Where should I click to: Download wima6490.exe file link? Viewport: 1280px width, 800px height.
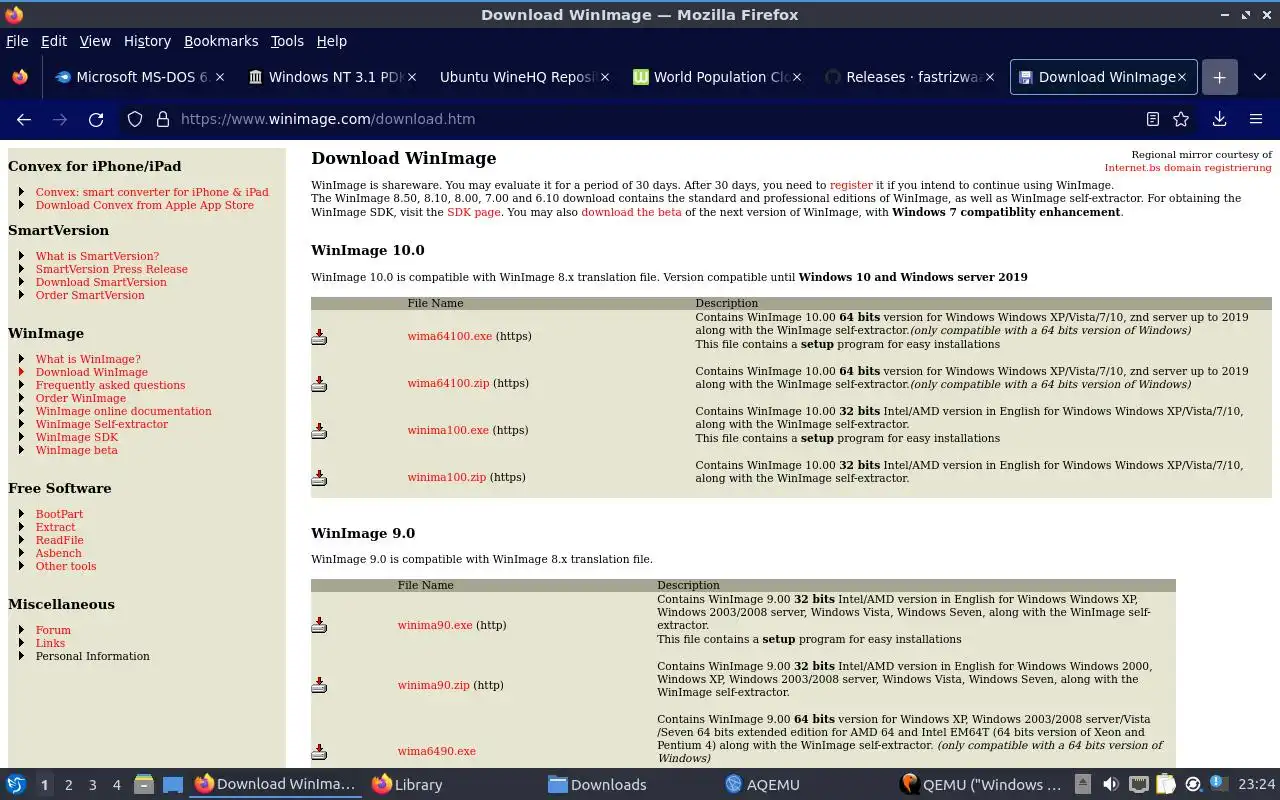click(x=437, y=751)
